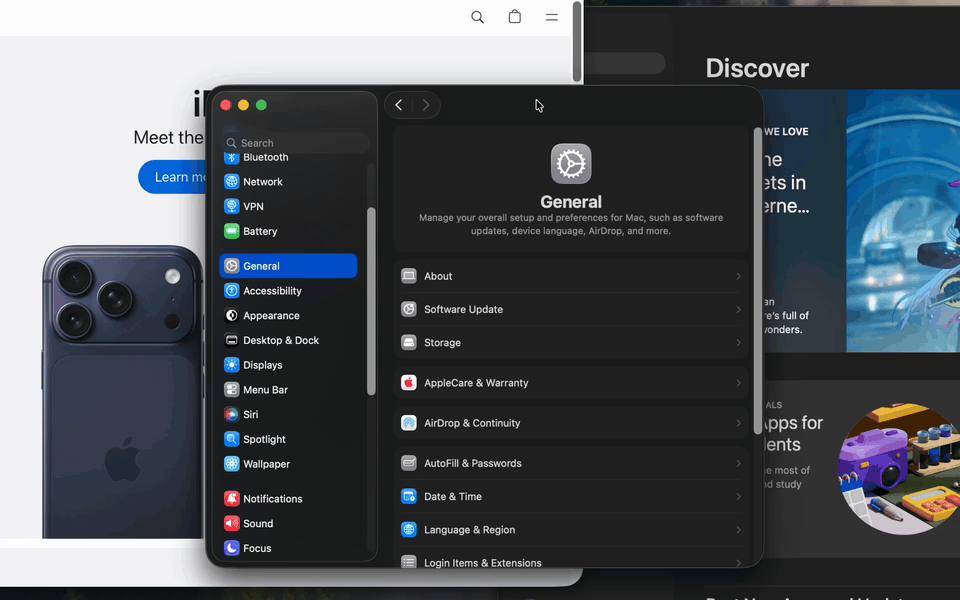Screen dimensions: 960x600
Task: Click Learn more button on Apple page
Action: click(174, 177)
